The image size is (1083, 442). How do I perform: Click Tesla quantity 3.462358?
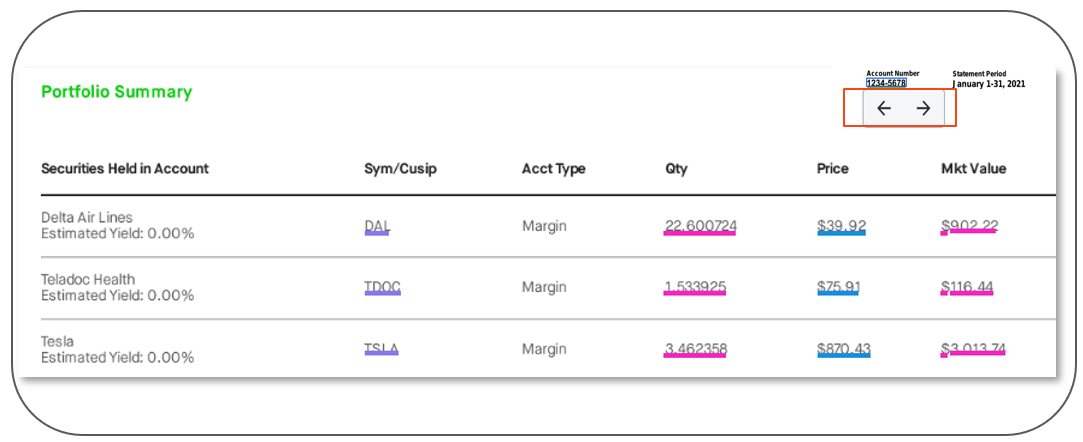(696, 349)
